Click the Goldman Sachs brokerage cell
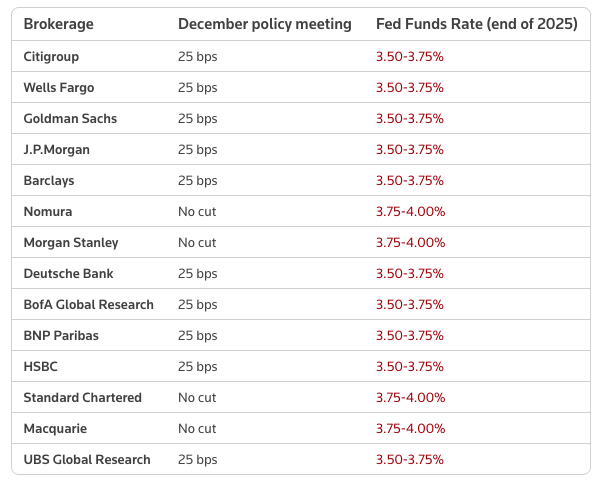The width and height of the screenshot is (608, 489). point(70,119)
